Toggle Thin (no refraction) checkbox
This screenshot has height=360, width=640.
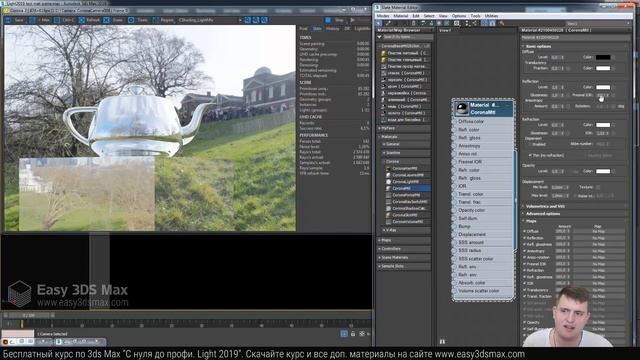point(531,156)
